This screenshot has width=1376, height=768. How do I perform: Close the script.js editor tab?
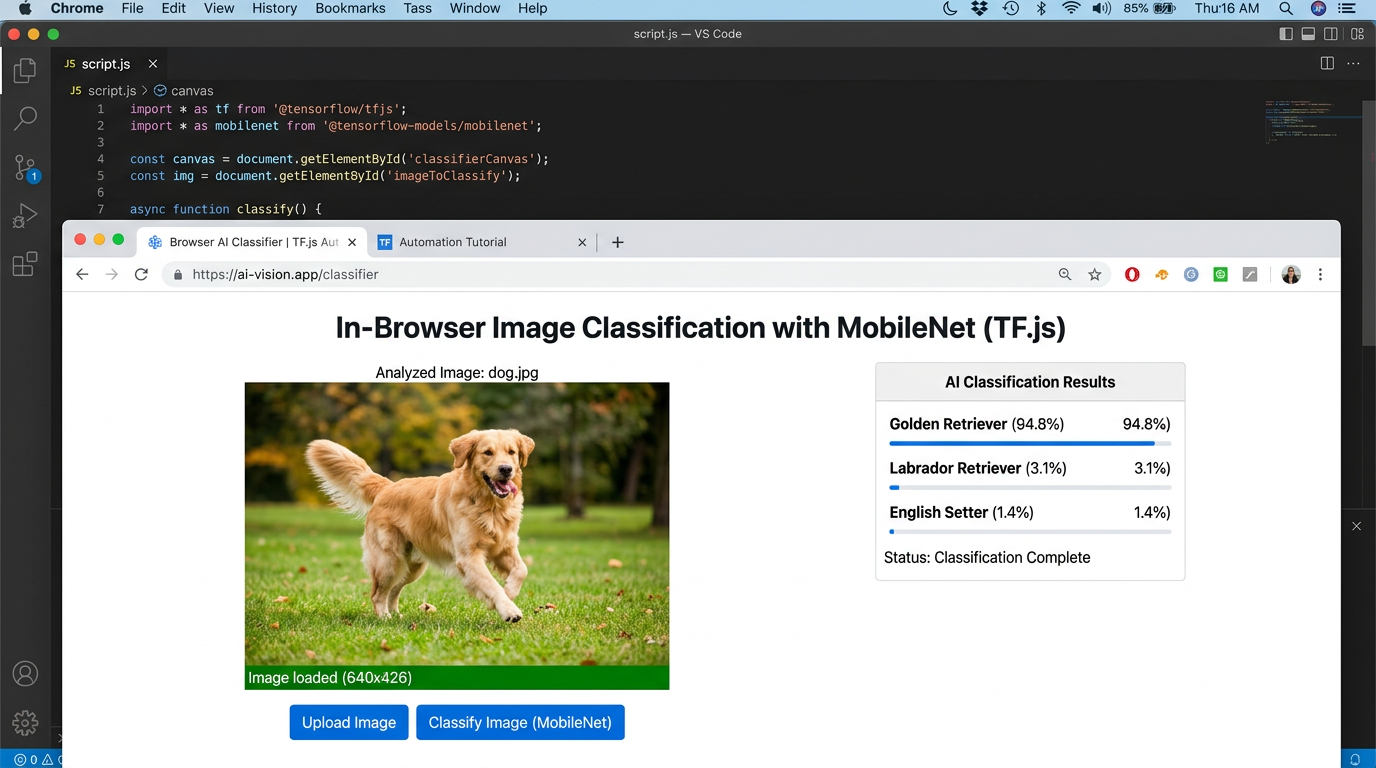coord(153,64)
